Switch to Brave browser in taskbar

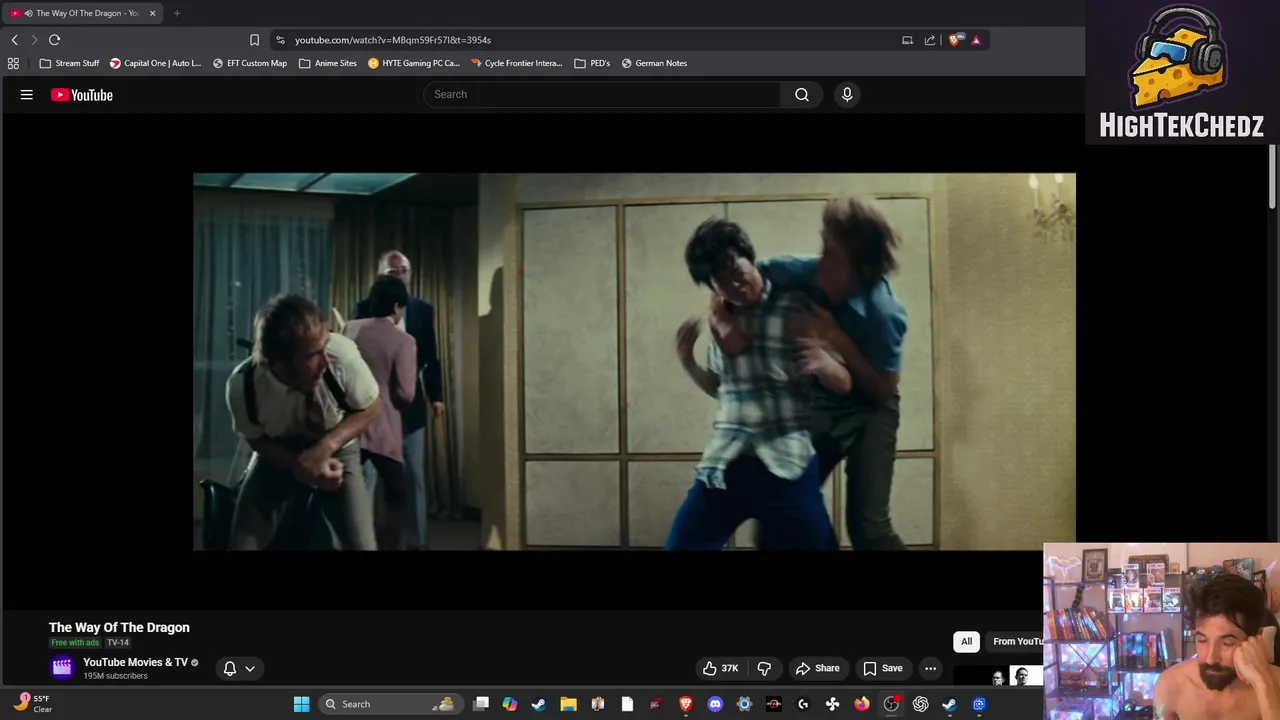(x=686, y=704)
